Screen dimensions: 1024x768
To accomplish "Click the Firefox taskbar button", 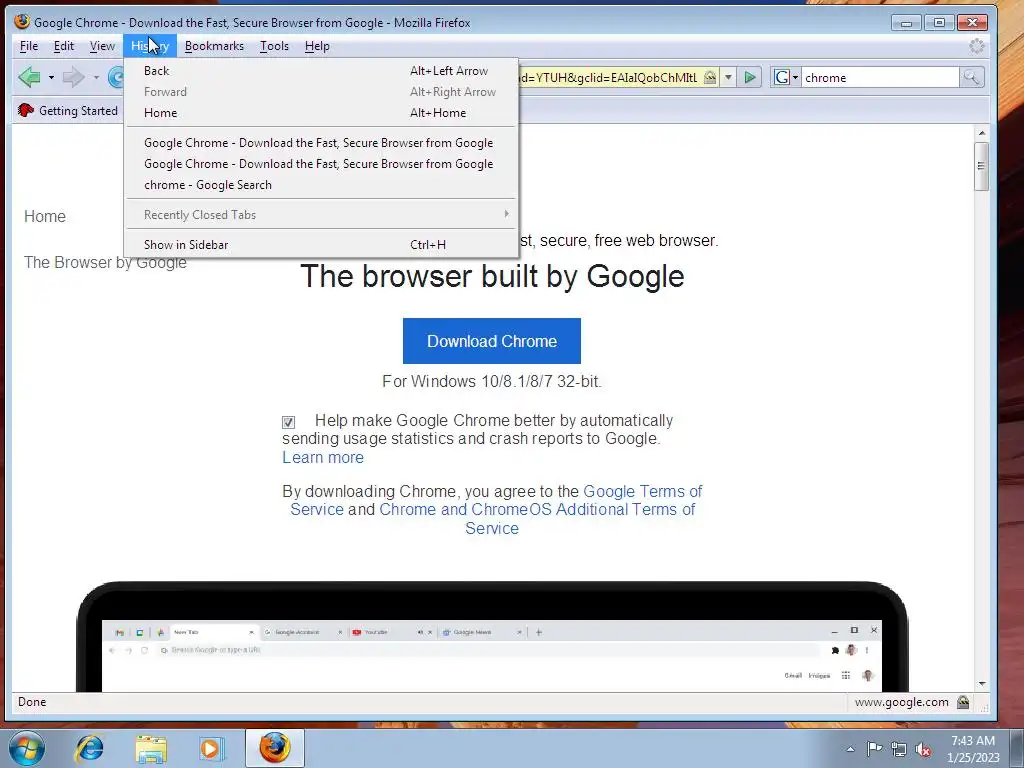I will [x=275, y=748].
